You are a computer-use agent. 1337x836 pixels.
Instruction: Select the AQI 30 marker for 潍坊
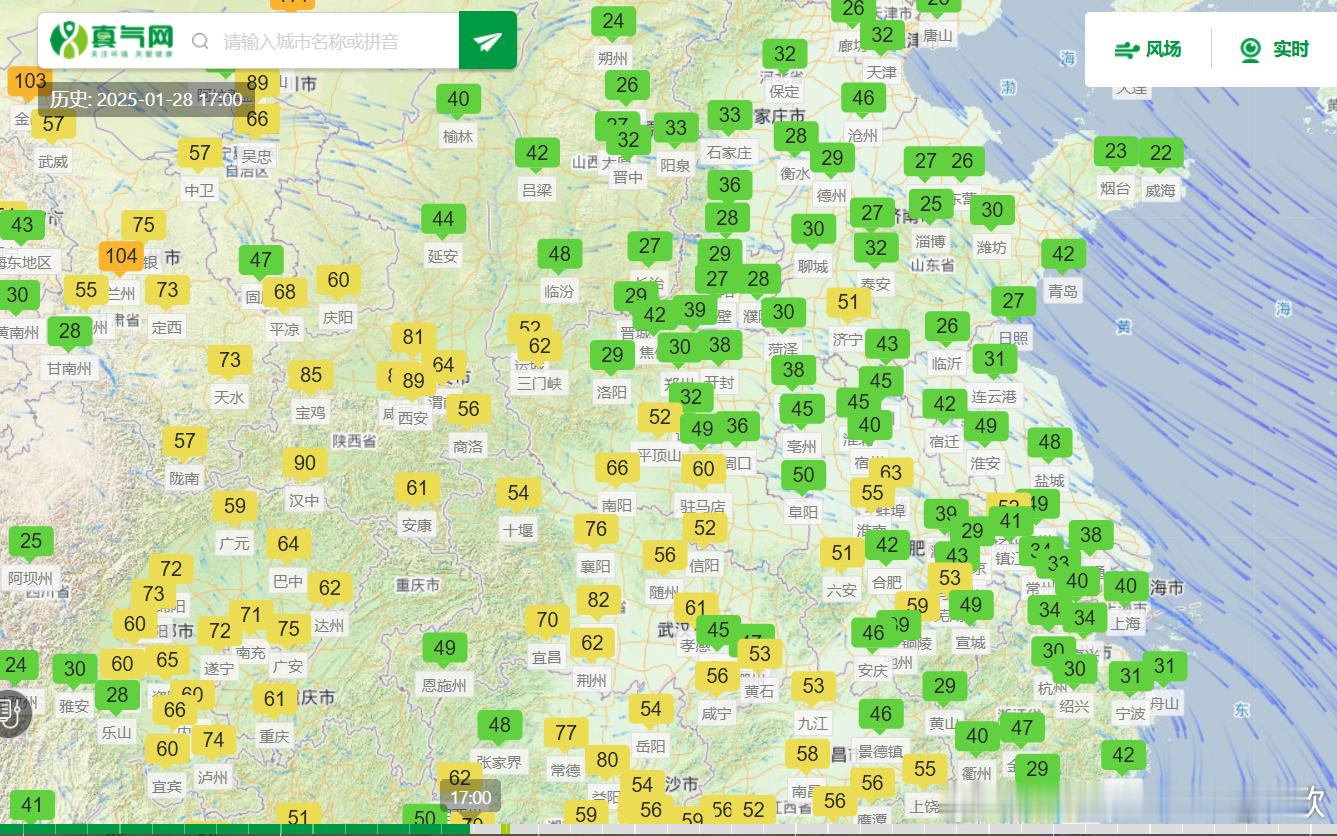[x=992, y=210]
